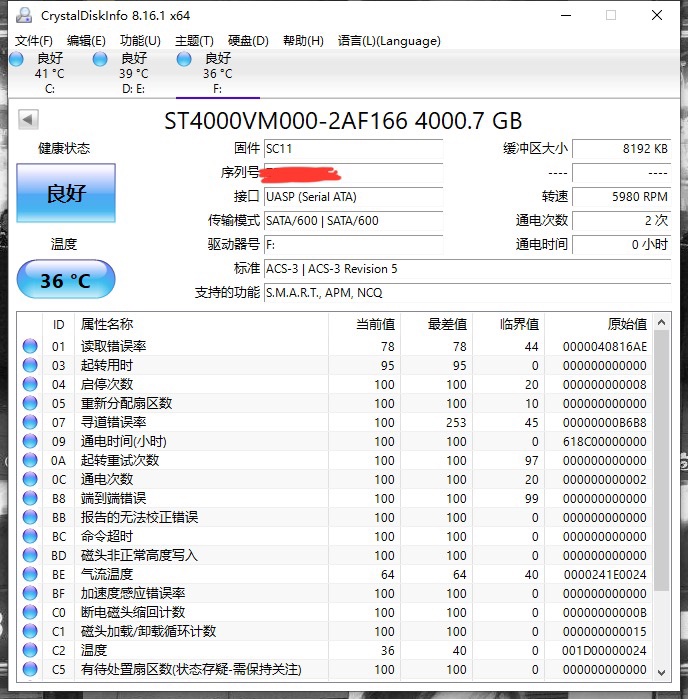Open the 功能(U) menu
Viewport: 688px width, 699px height.
click(140, 41)
